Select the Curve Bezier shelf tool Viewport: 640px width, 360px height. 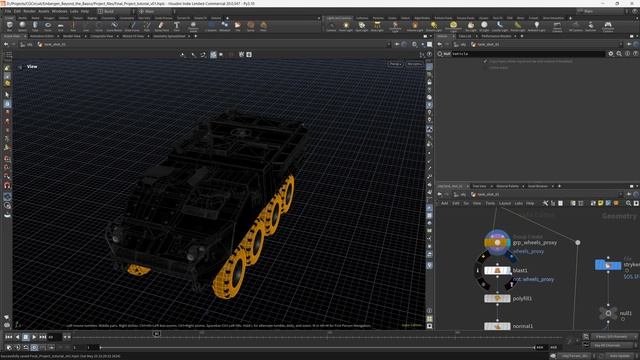(x=114, y=27)
